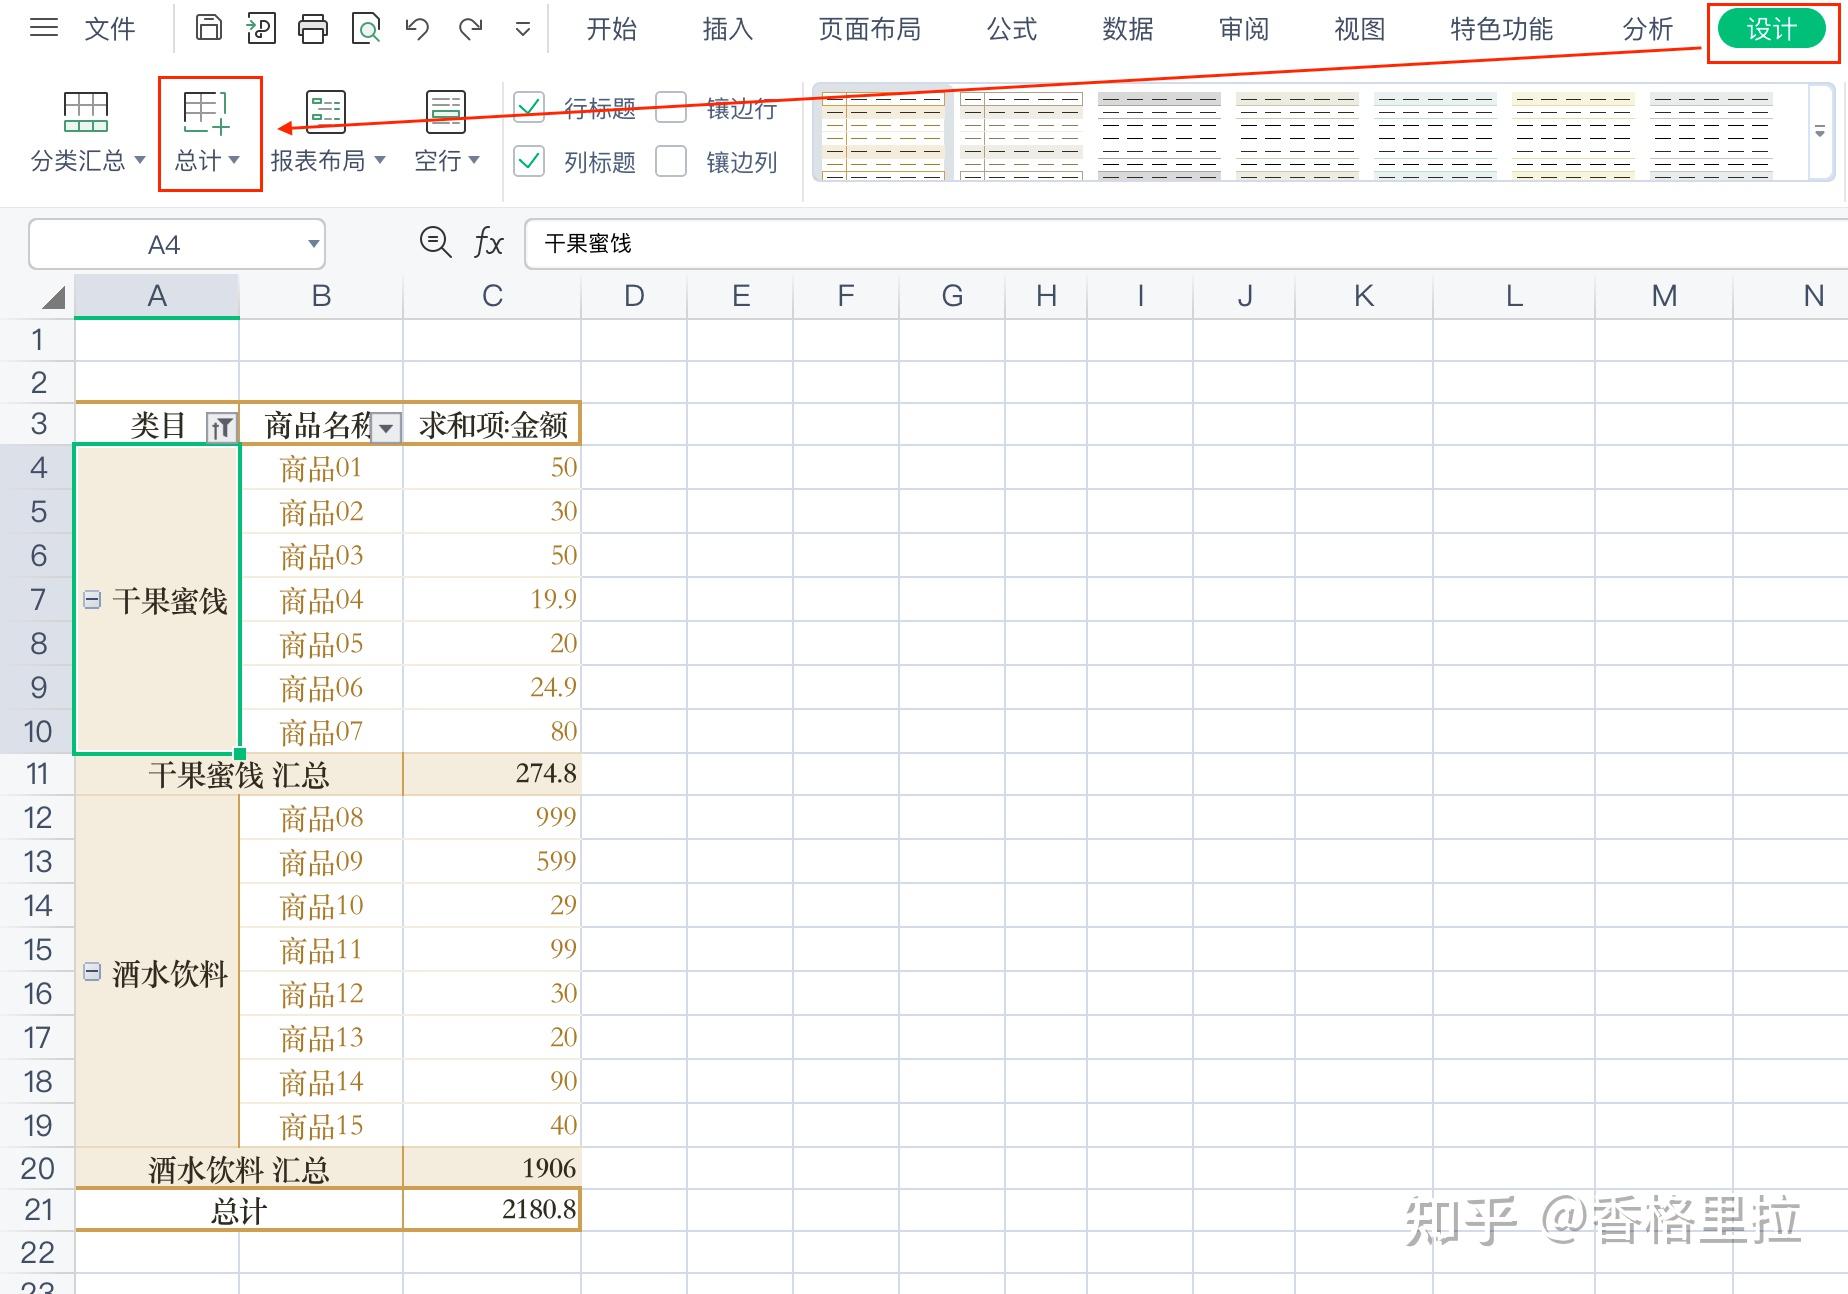Viewport: 1848px width, 1294px height.
Task: Enable the 镶边行 banded rows checkbox
Action: click(671, 108)
